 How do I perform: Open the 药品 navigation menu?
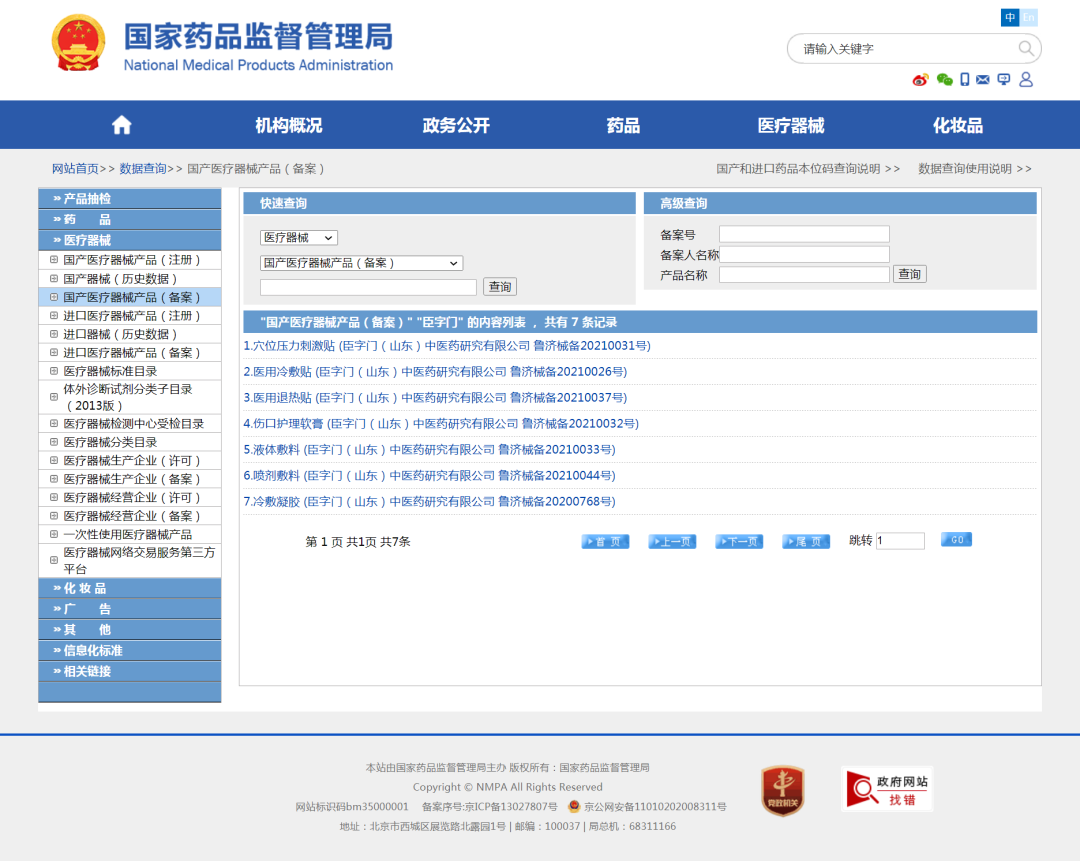pyautogui.click(x=623, y=125)
